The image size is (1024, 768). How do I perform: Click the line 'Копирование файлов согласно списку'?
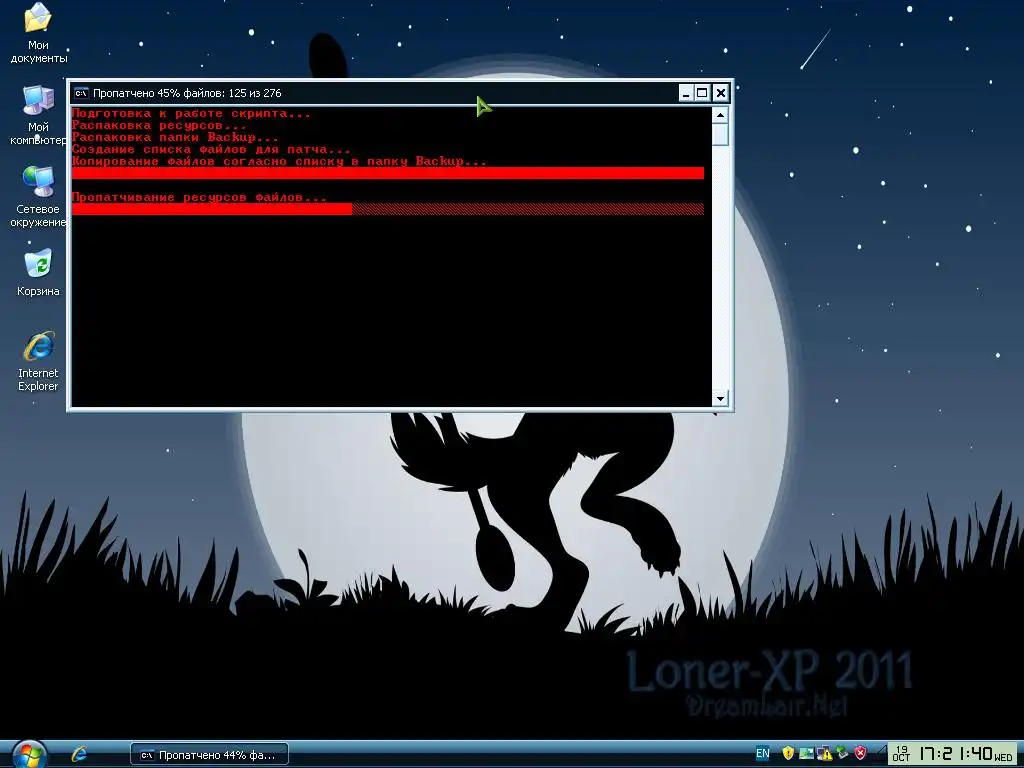click(279, 161)
